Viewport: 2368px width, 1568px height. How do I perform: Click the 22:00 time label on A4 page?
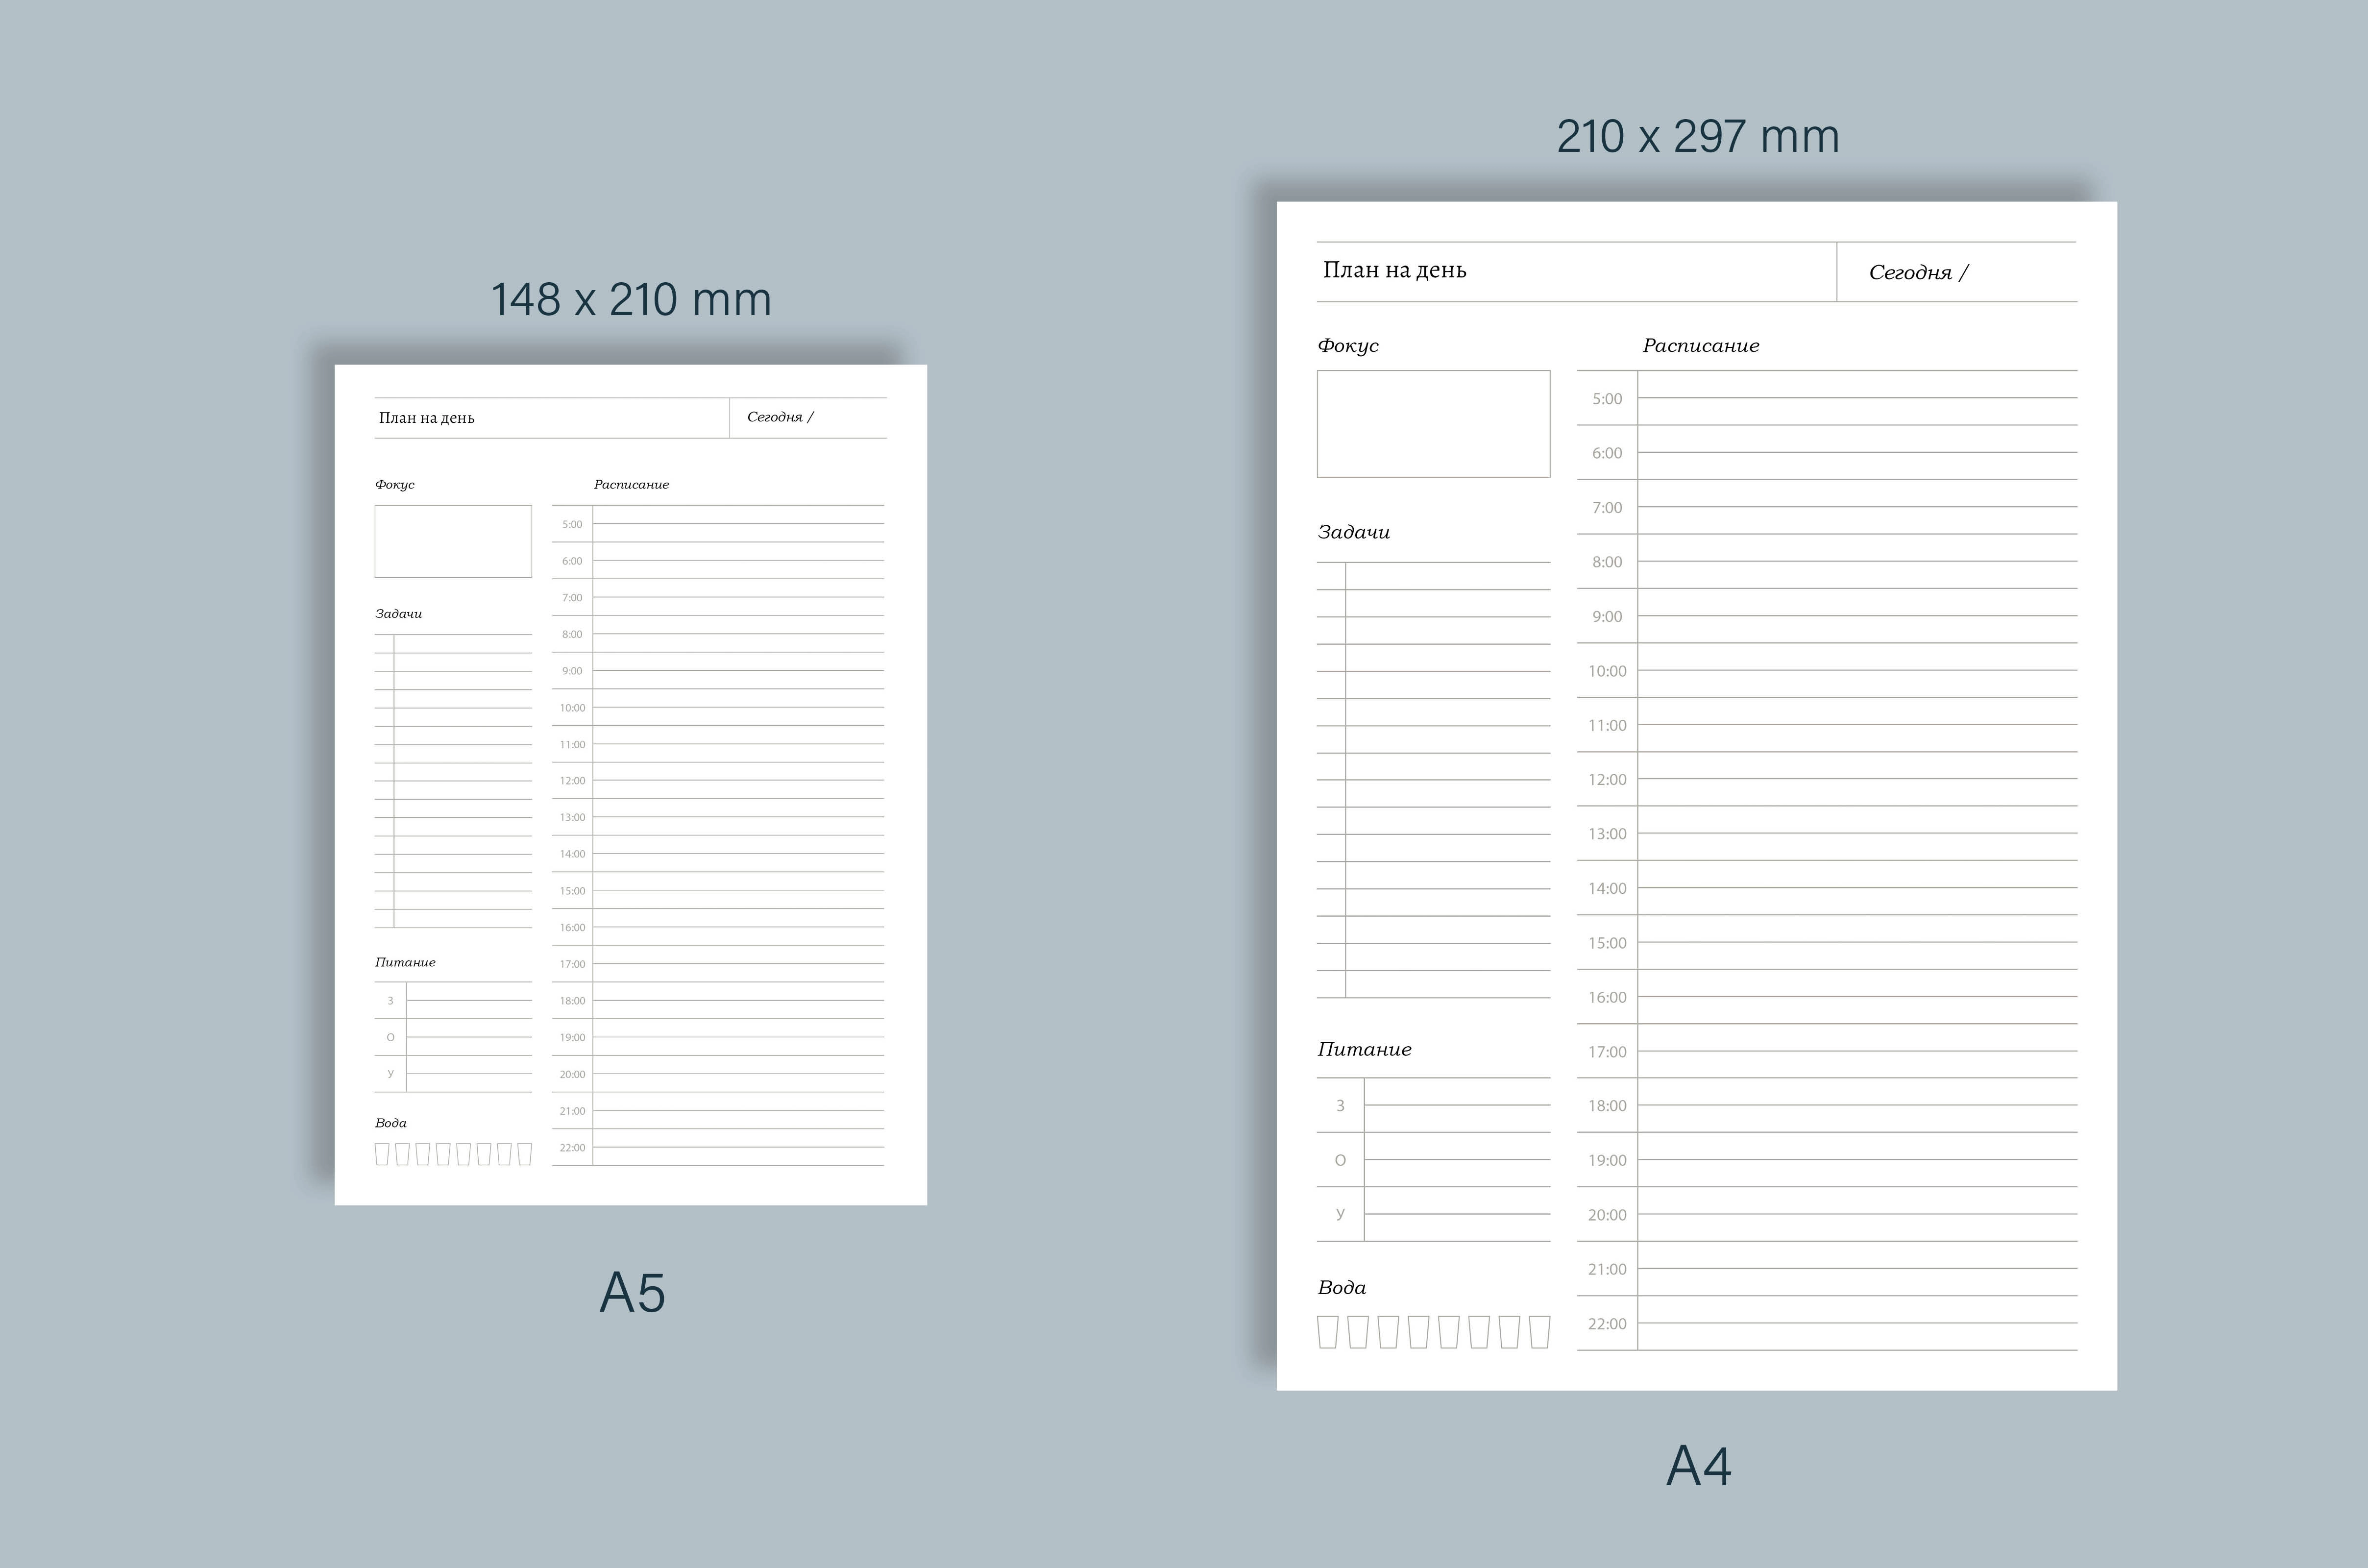pos(1607,1324)
